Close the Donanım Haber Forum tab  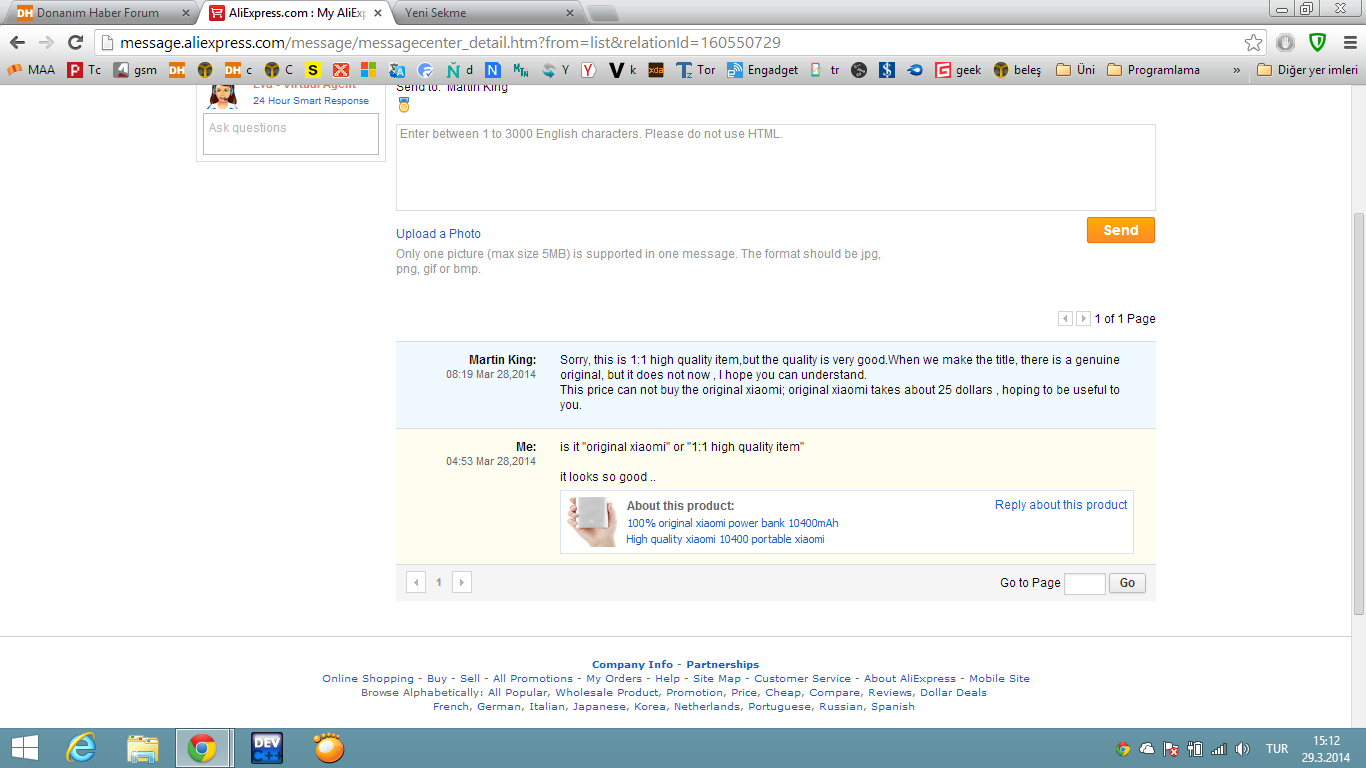(185, 13)
